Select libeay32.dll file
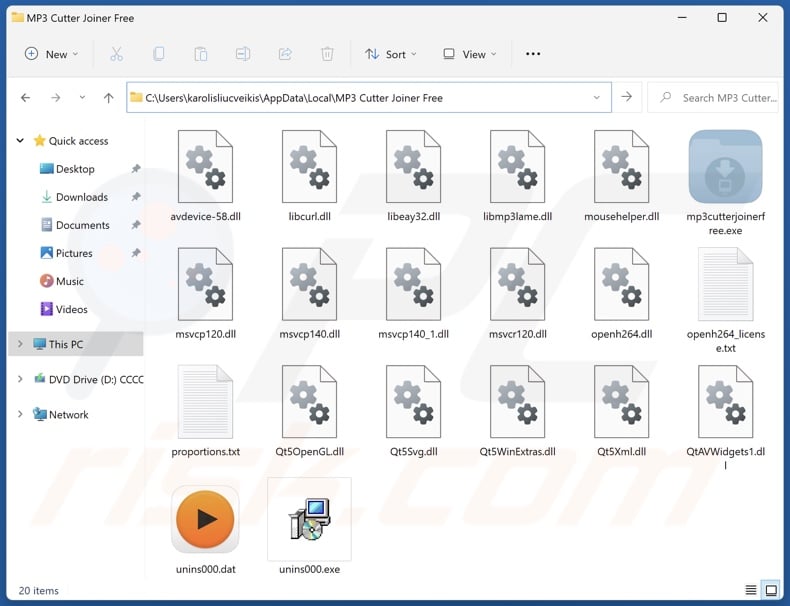Viewport: 790px width, 606px height. 414,176
